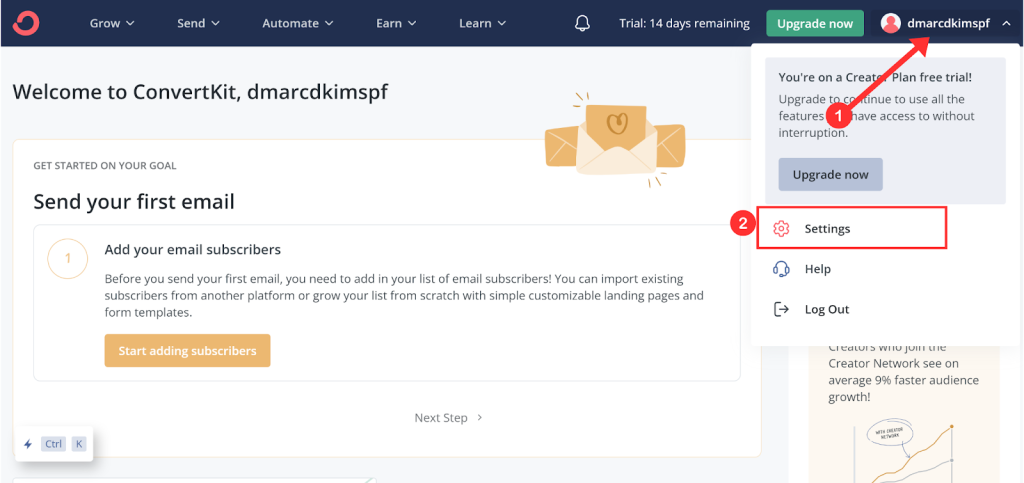The image size is (1024, 483).
Task: Click the lightning bolt shortcut icon
Action: click(x=28, y=444)
